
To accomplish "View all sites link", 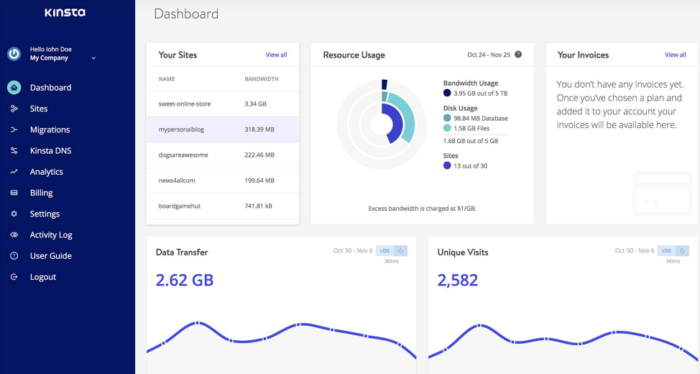I will [x=276, y=55].
